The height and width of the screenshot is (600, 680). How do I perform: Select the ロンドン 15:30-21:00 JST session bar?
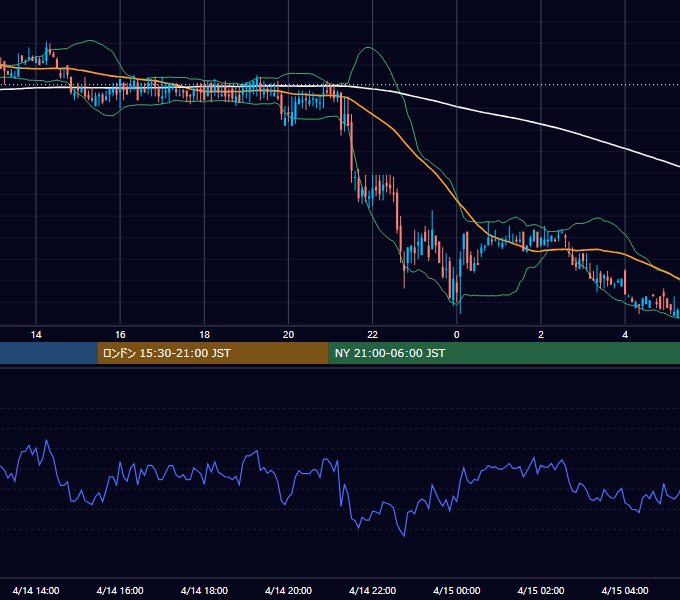point(213,353)
